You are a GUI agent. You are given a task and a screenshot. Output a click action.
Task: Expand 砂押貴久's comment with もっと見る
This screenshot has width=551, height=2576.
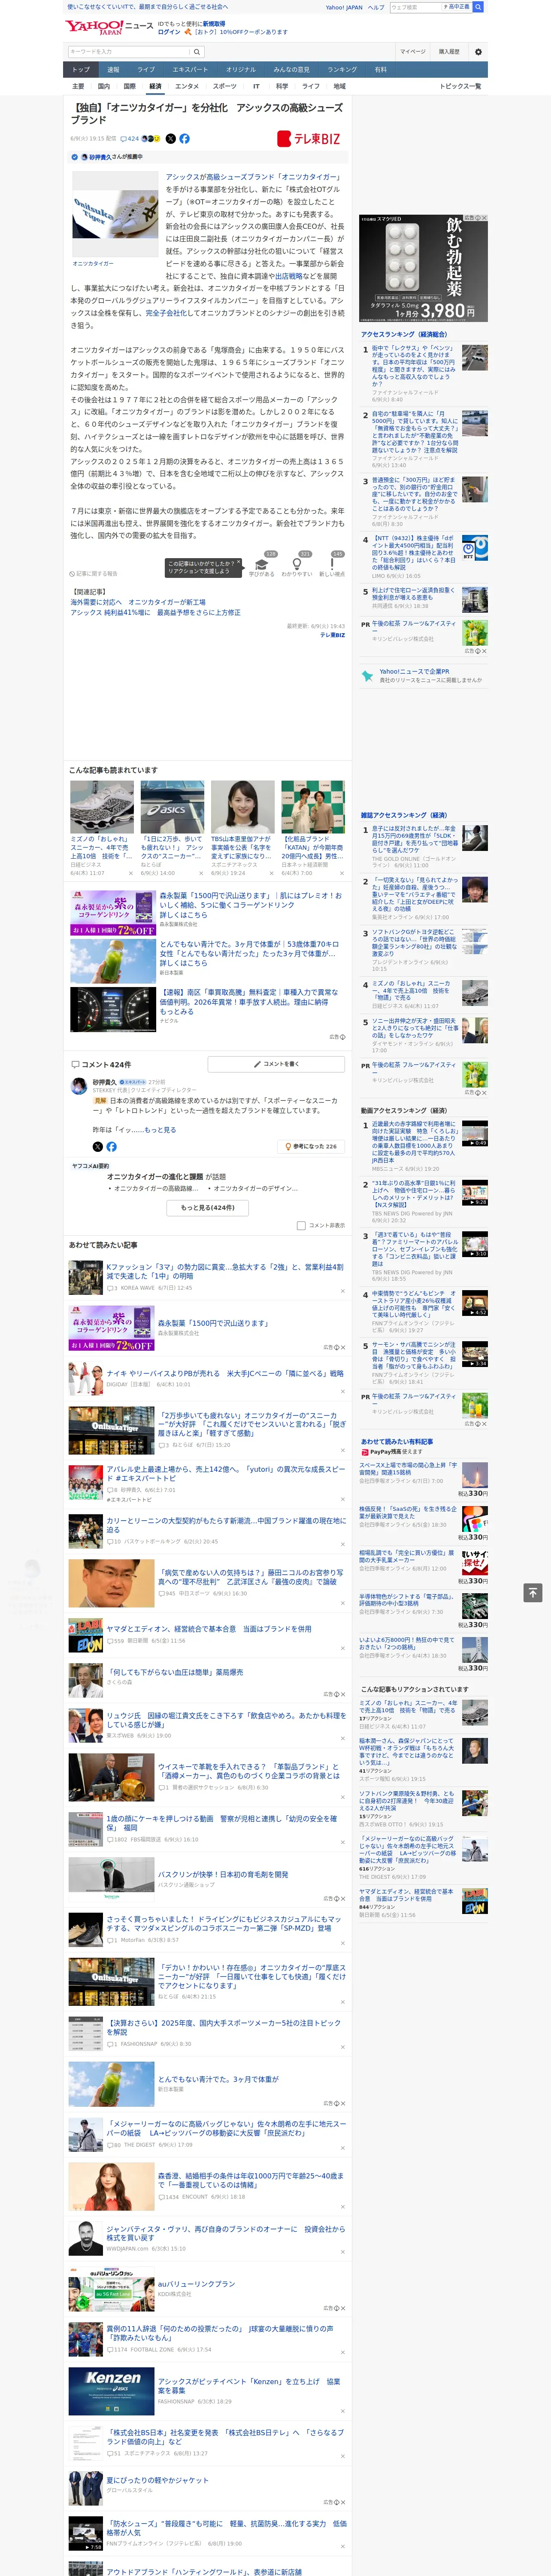160,1129
